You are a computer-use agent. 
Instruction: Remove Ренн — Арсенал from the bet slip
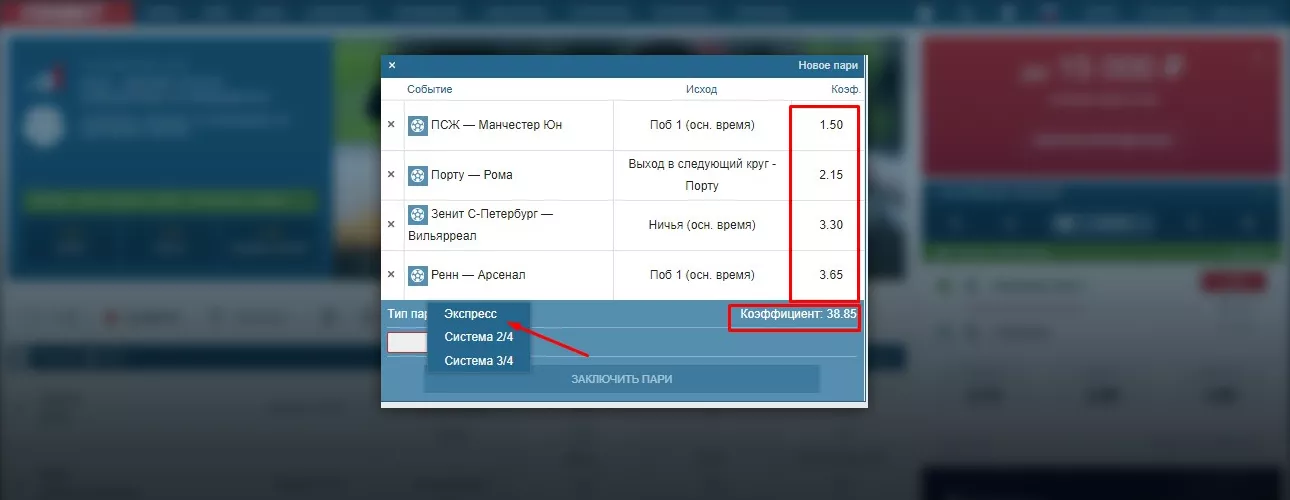(x=391, y=275)
